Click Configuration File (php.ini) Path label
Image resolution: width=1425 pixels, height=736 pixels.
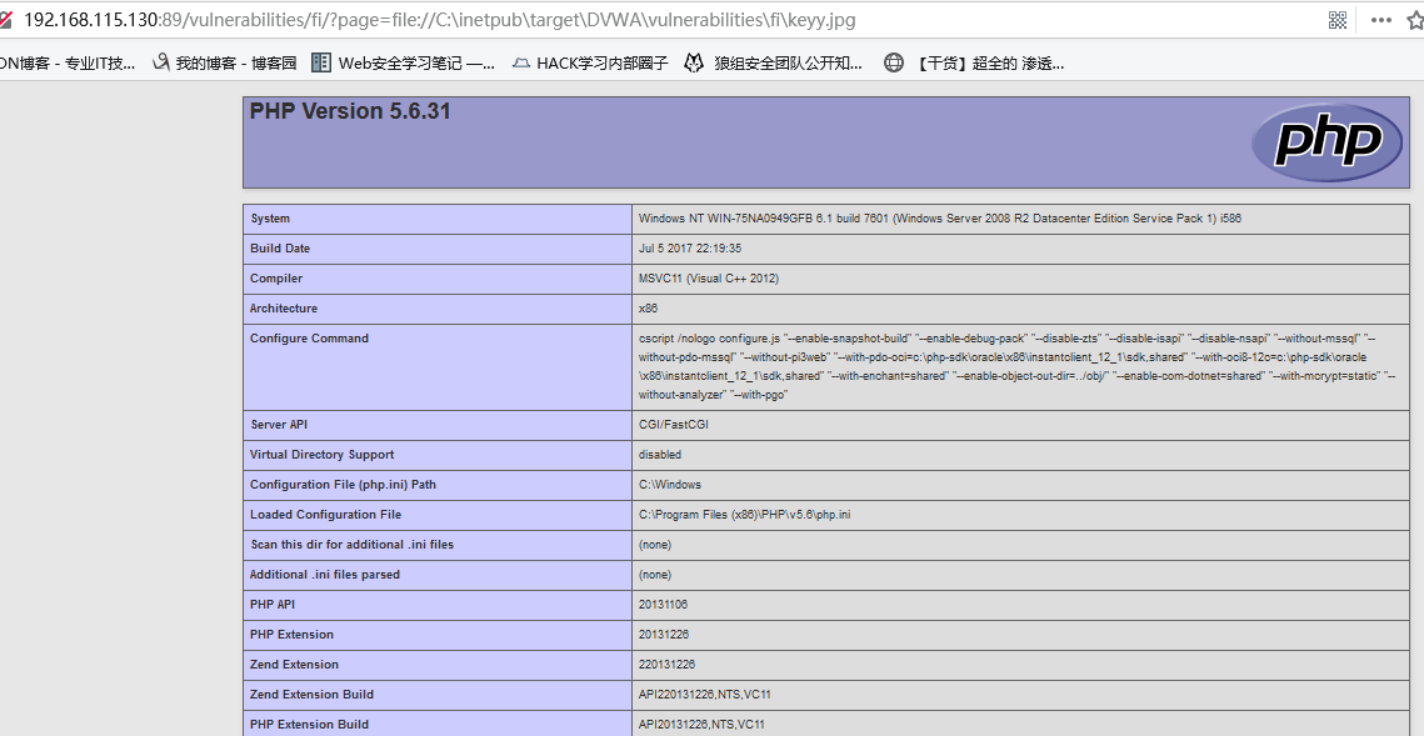pyautogui.click(x=343, y=484)
